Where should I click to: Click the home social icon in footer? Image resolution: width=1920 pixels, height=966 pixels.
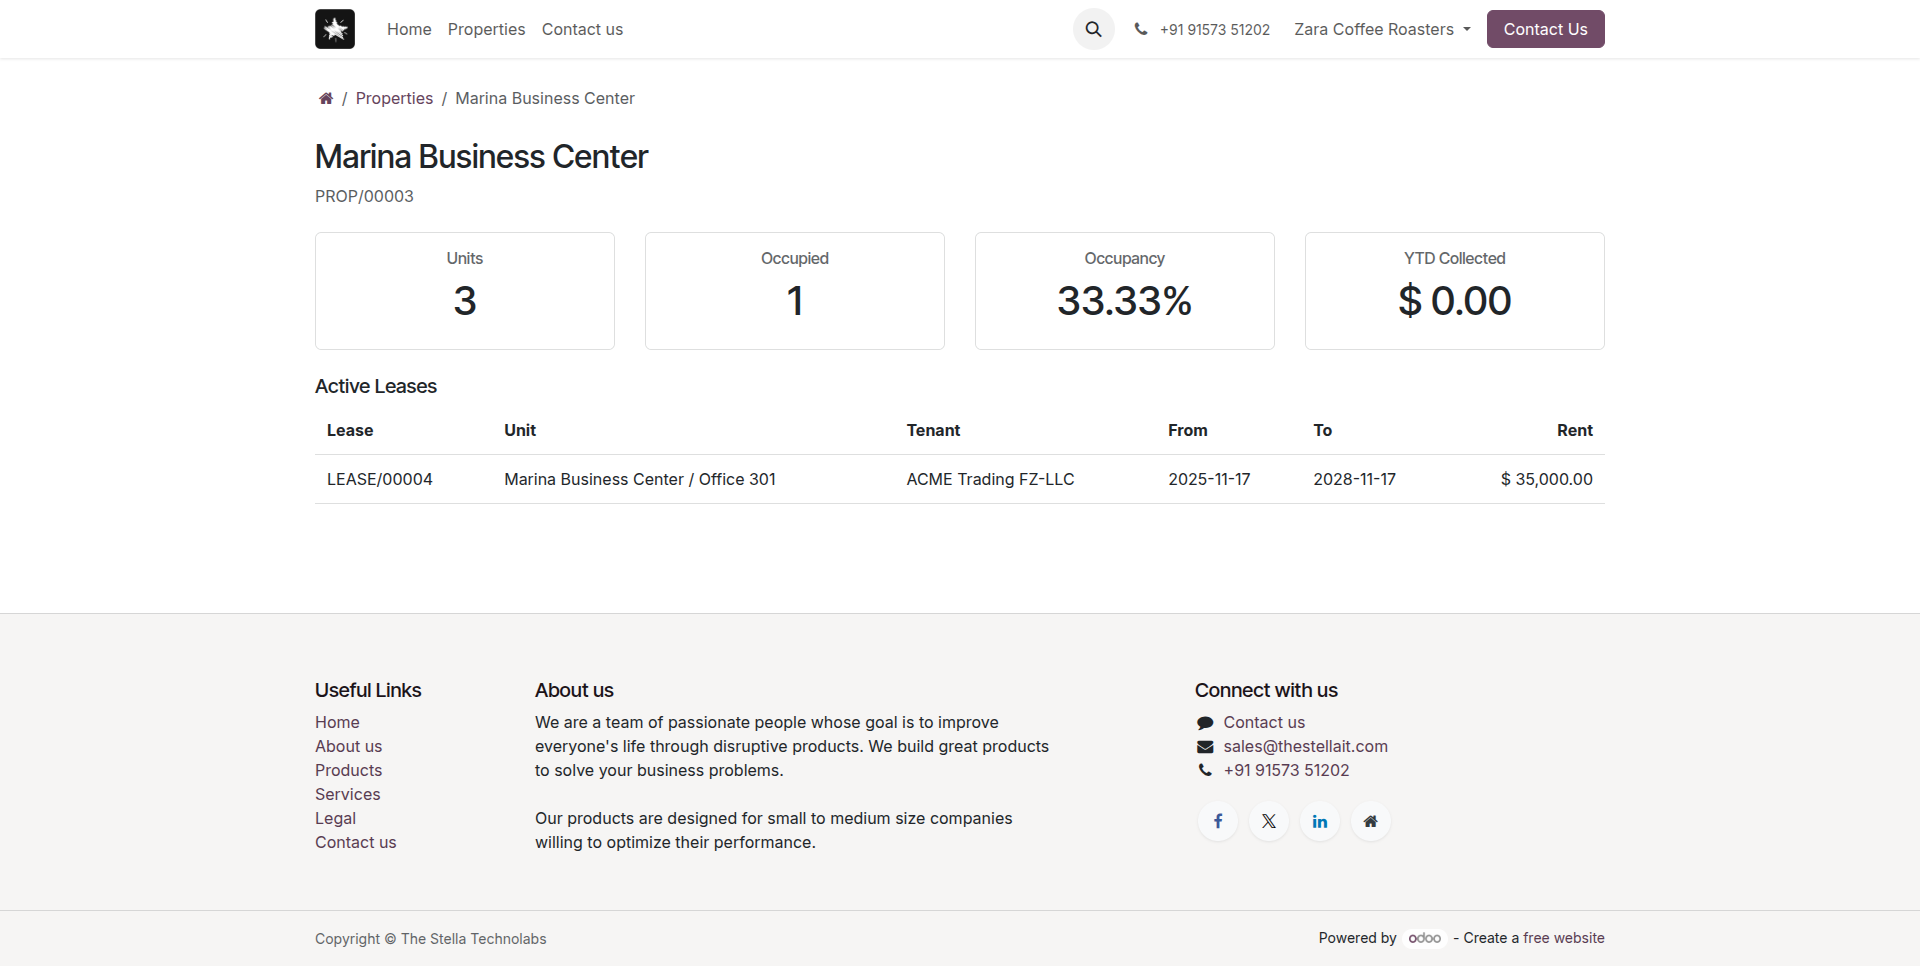point(1371,821)
